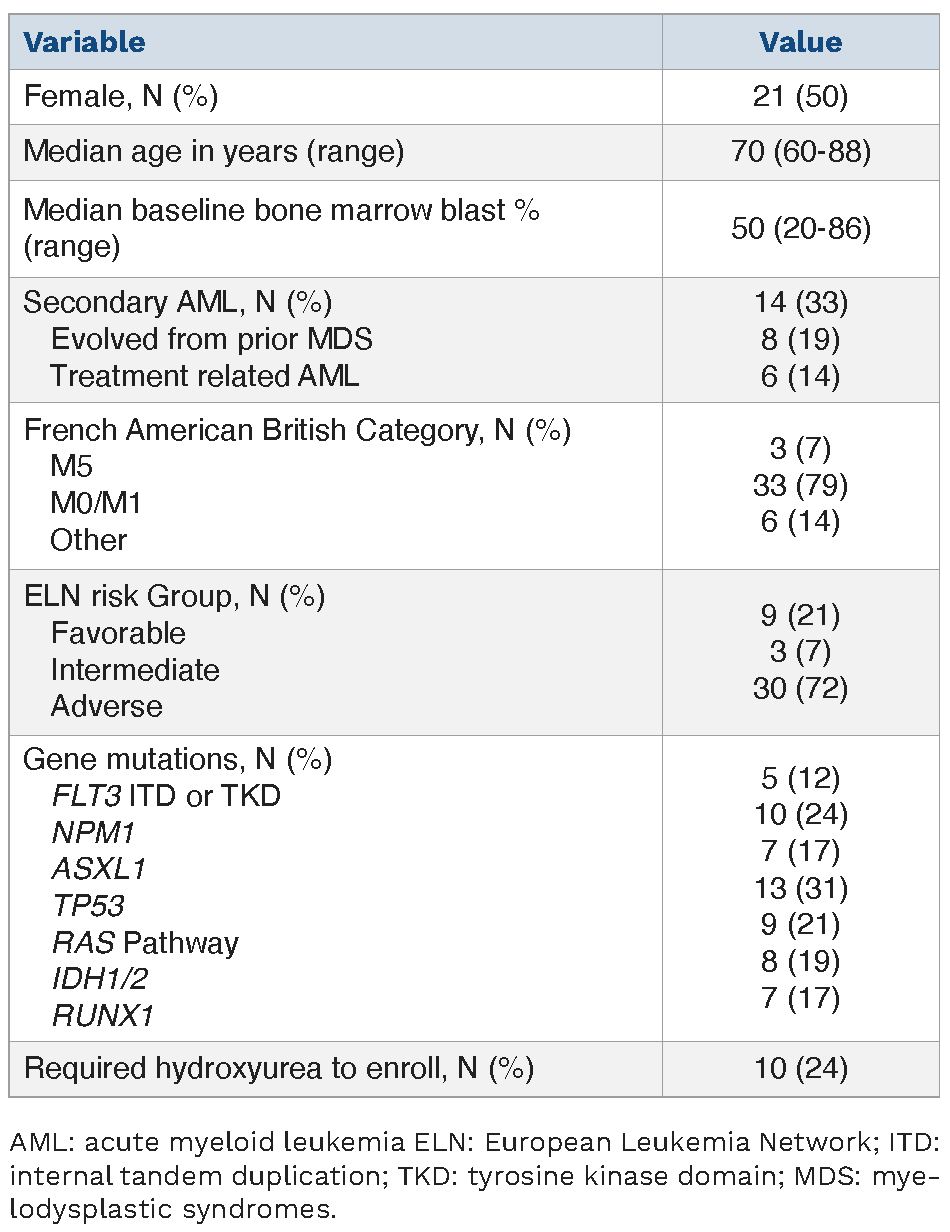Select the Female, N (%) row label
This screenshot has width=950, height=1232.
pyautogui.click(x=121, y=97)
